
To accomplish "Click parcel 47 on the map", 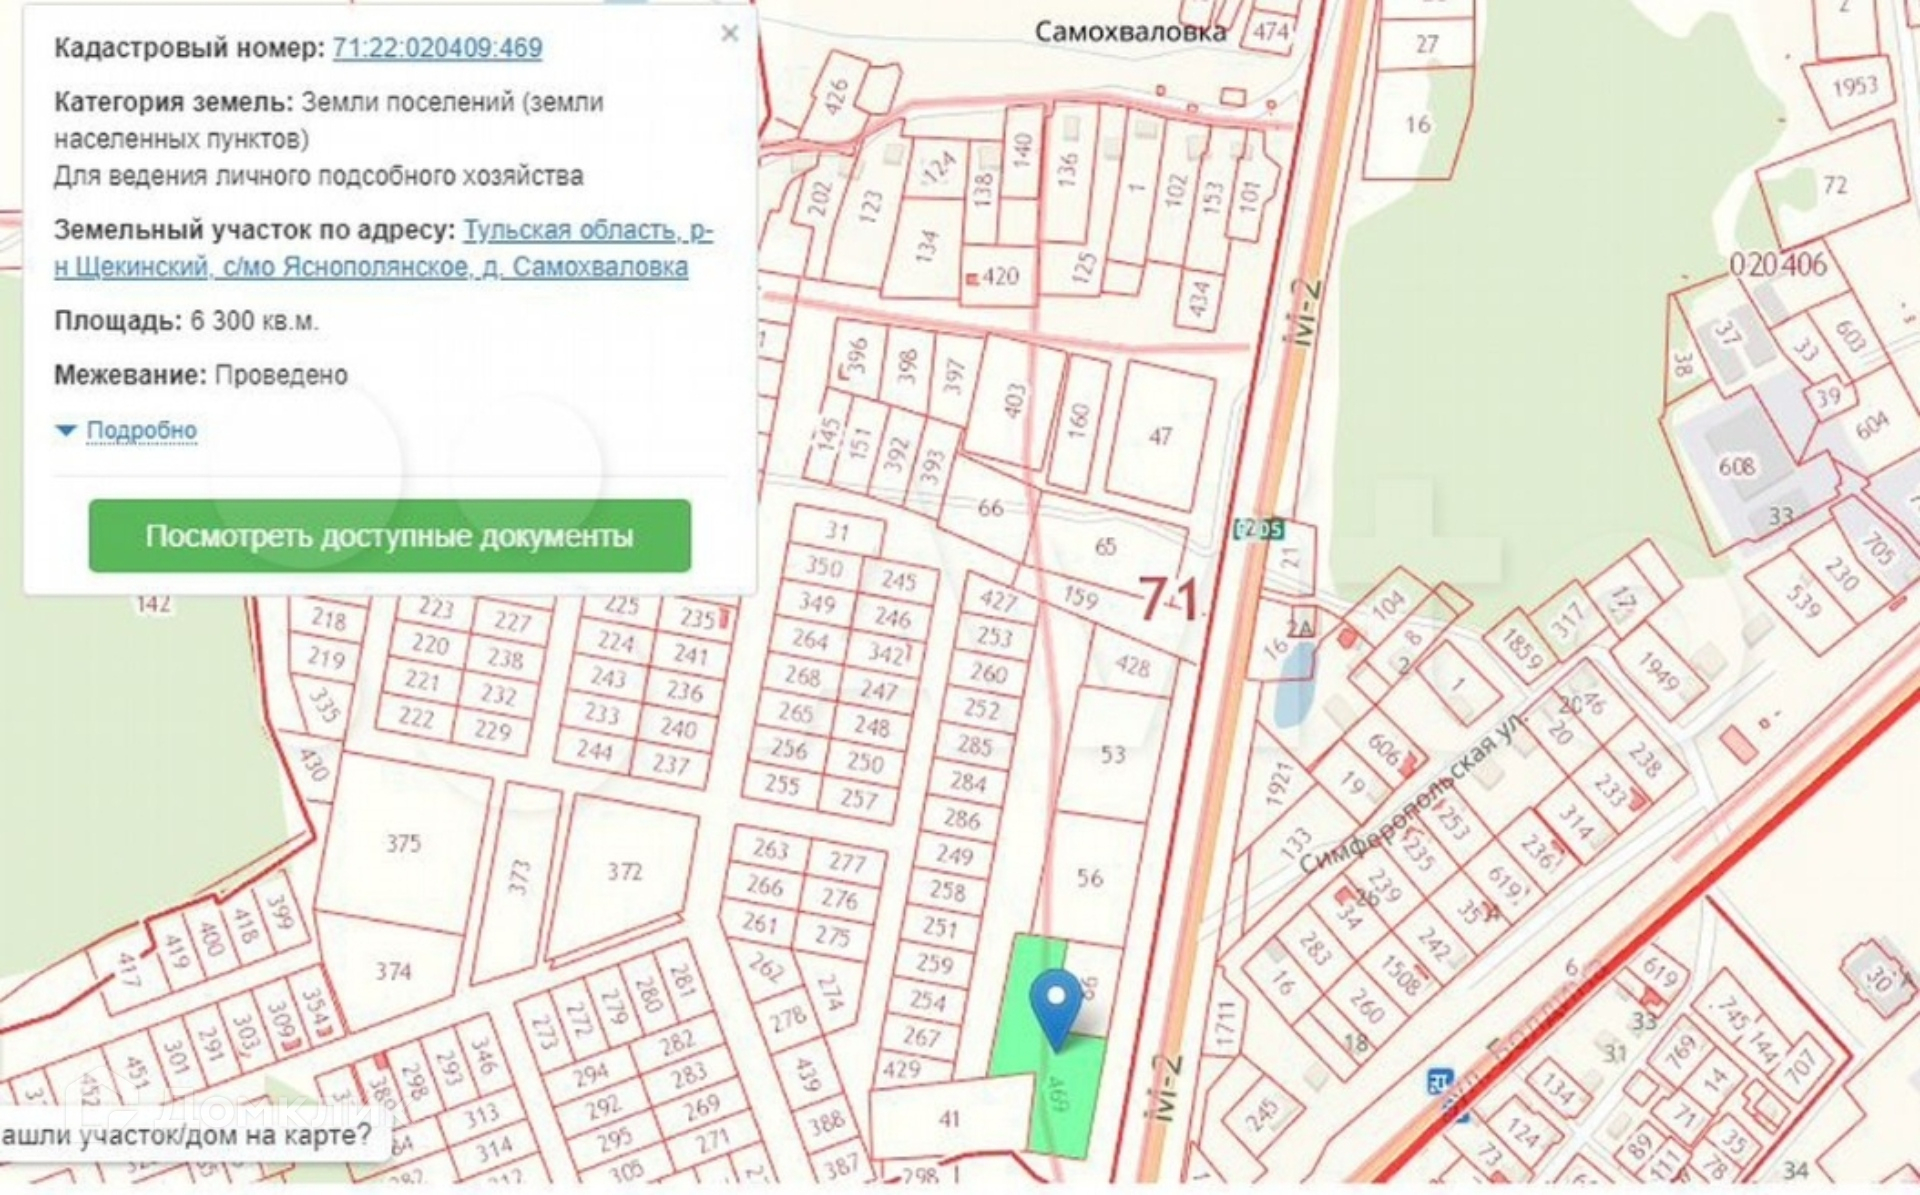I will [1160, 436].
